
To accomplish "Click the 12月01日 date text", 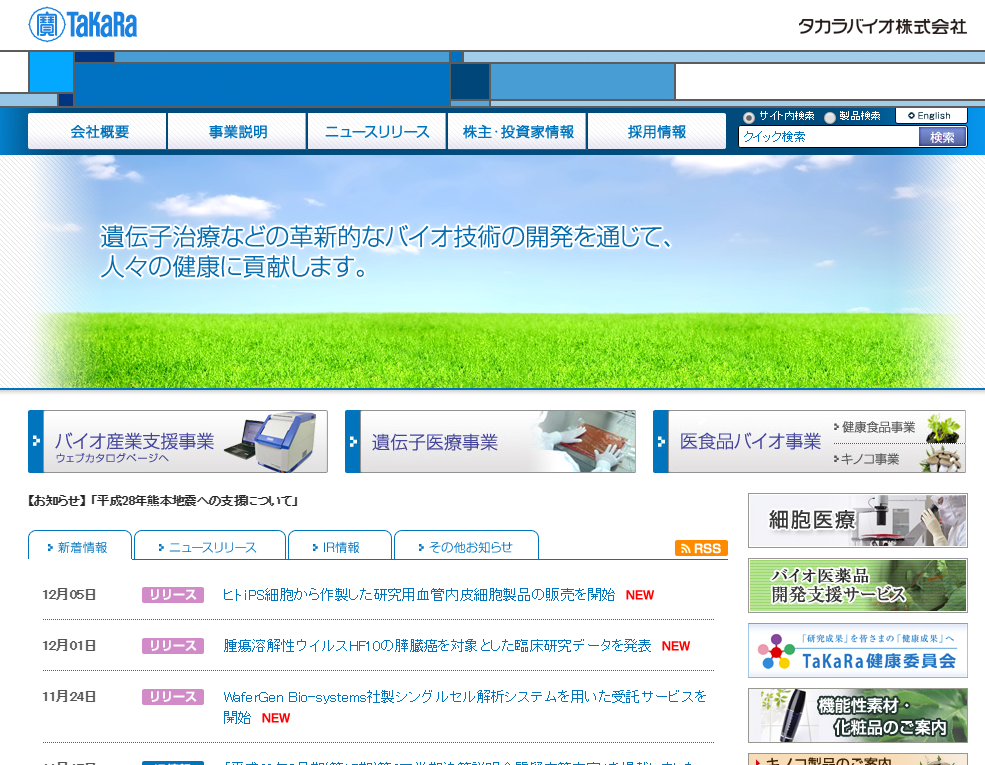I will point(69,646).
